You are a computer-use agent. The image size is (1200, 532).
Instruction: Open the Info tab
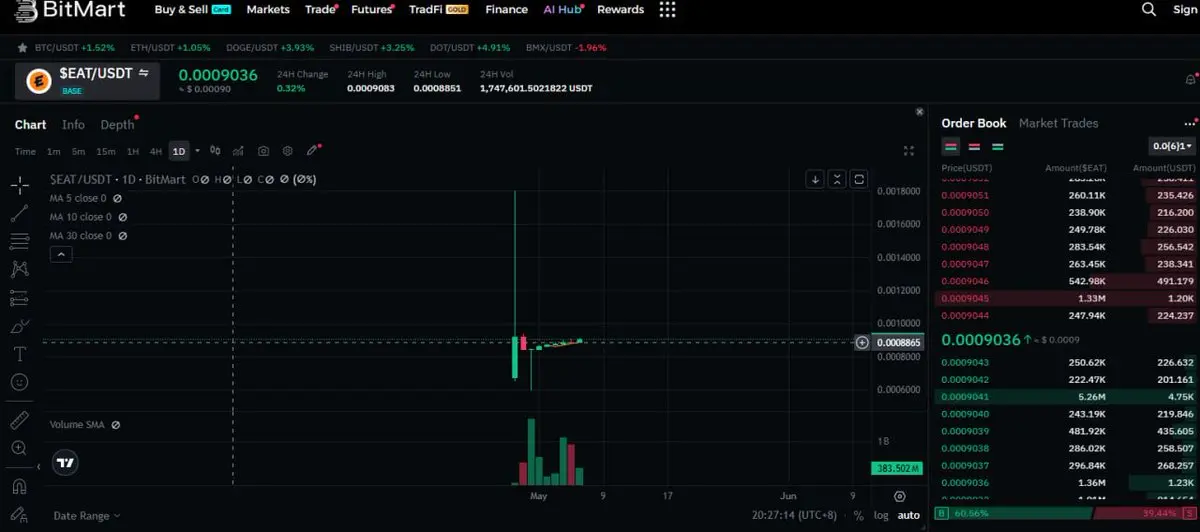[x=73, y=125]
